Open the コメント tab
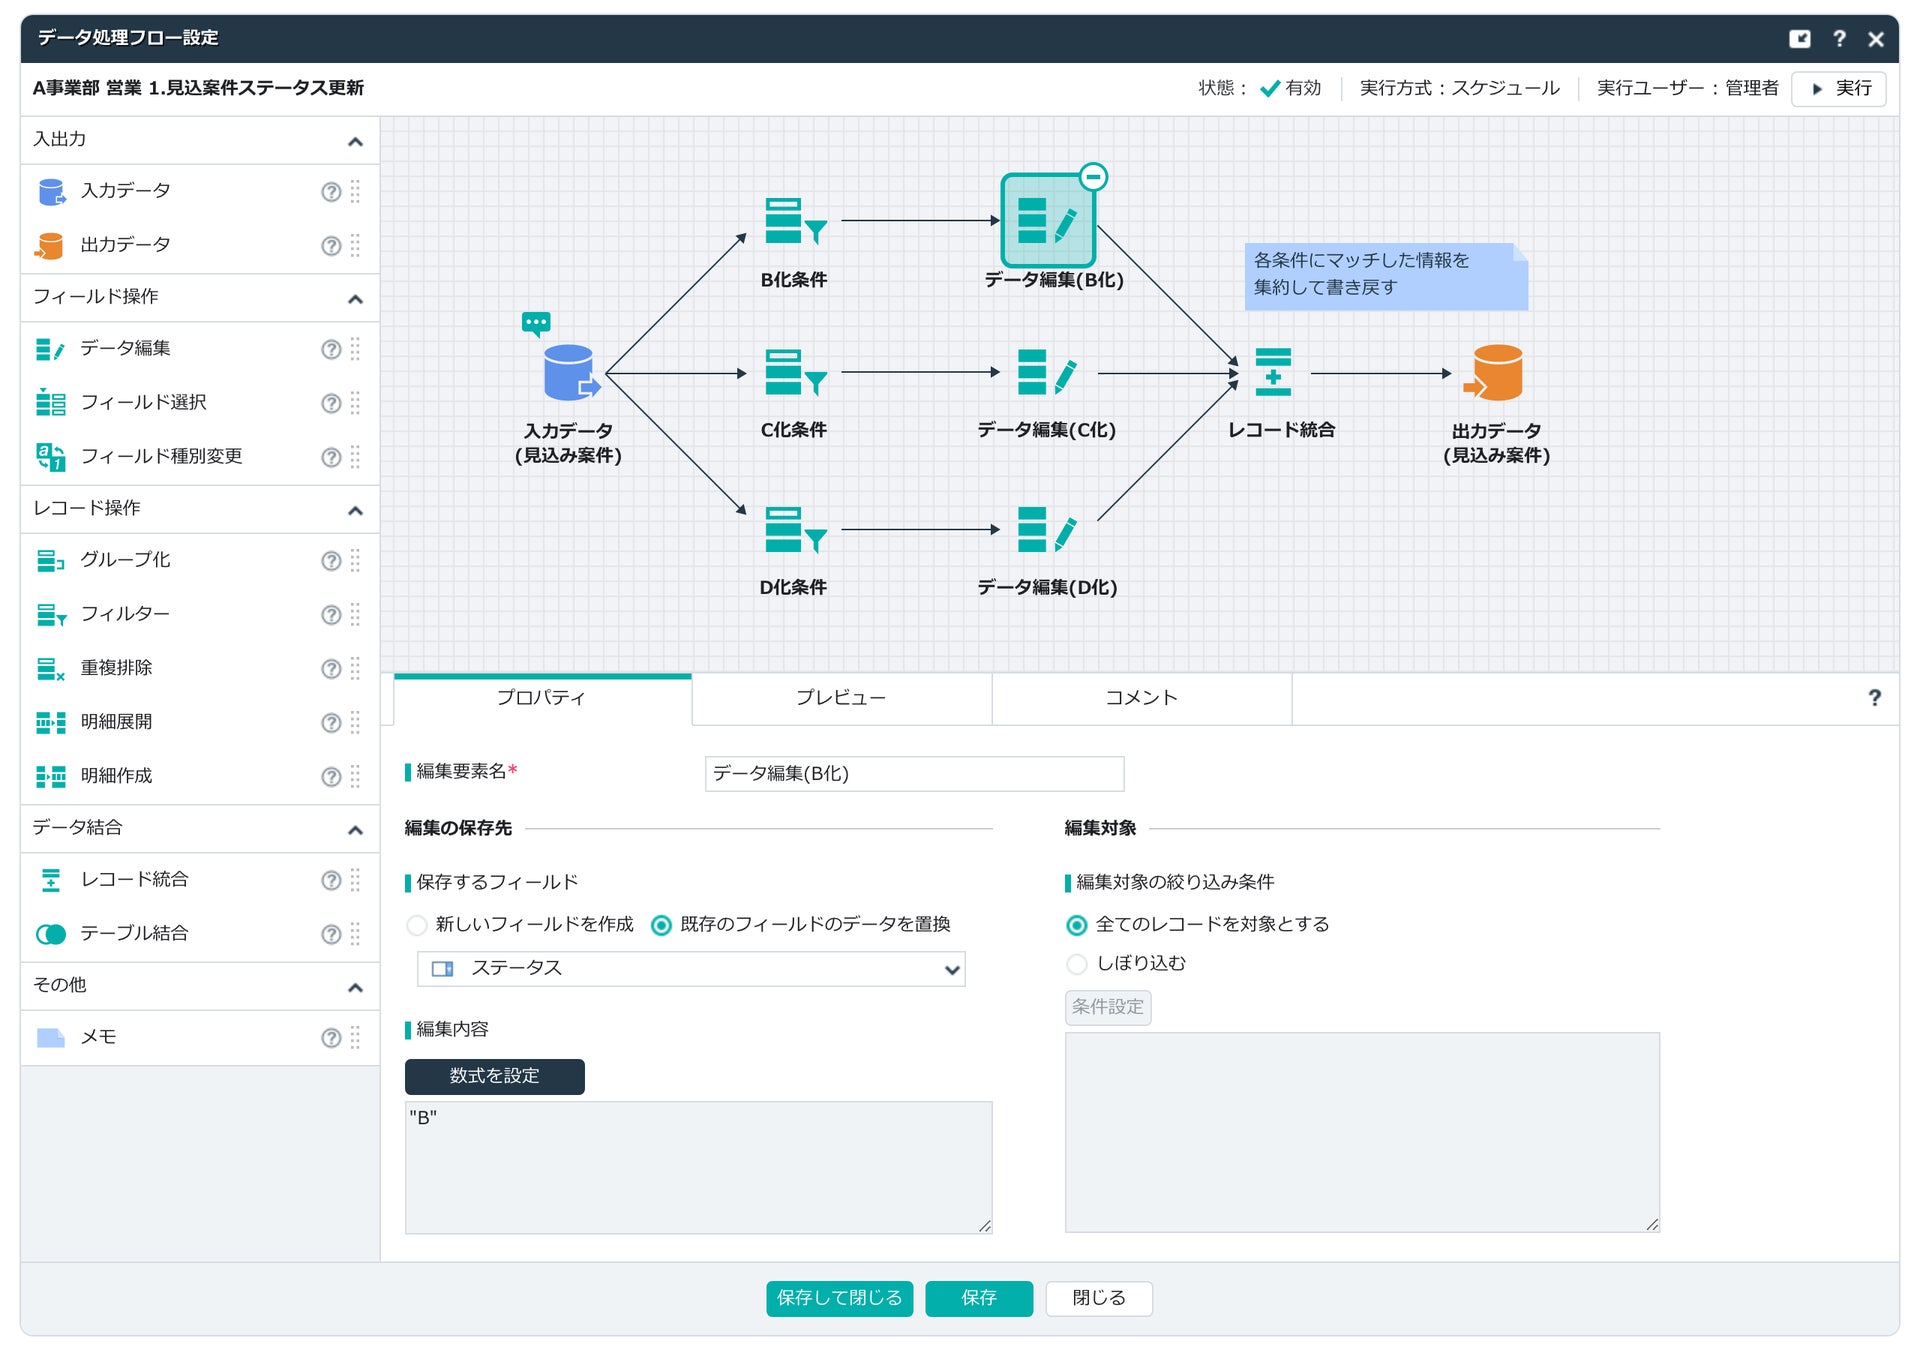 click(x=1141, y=698)
